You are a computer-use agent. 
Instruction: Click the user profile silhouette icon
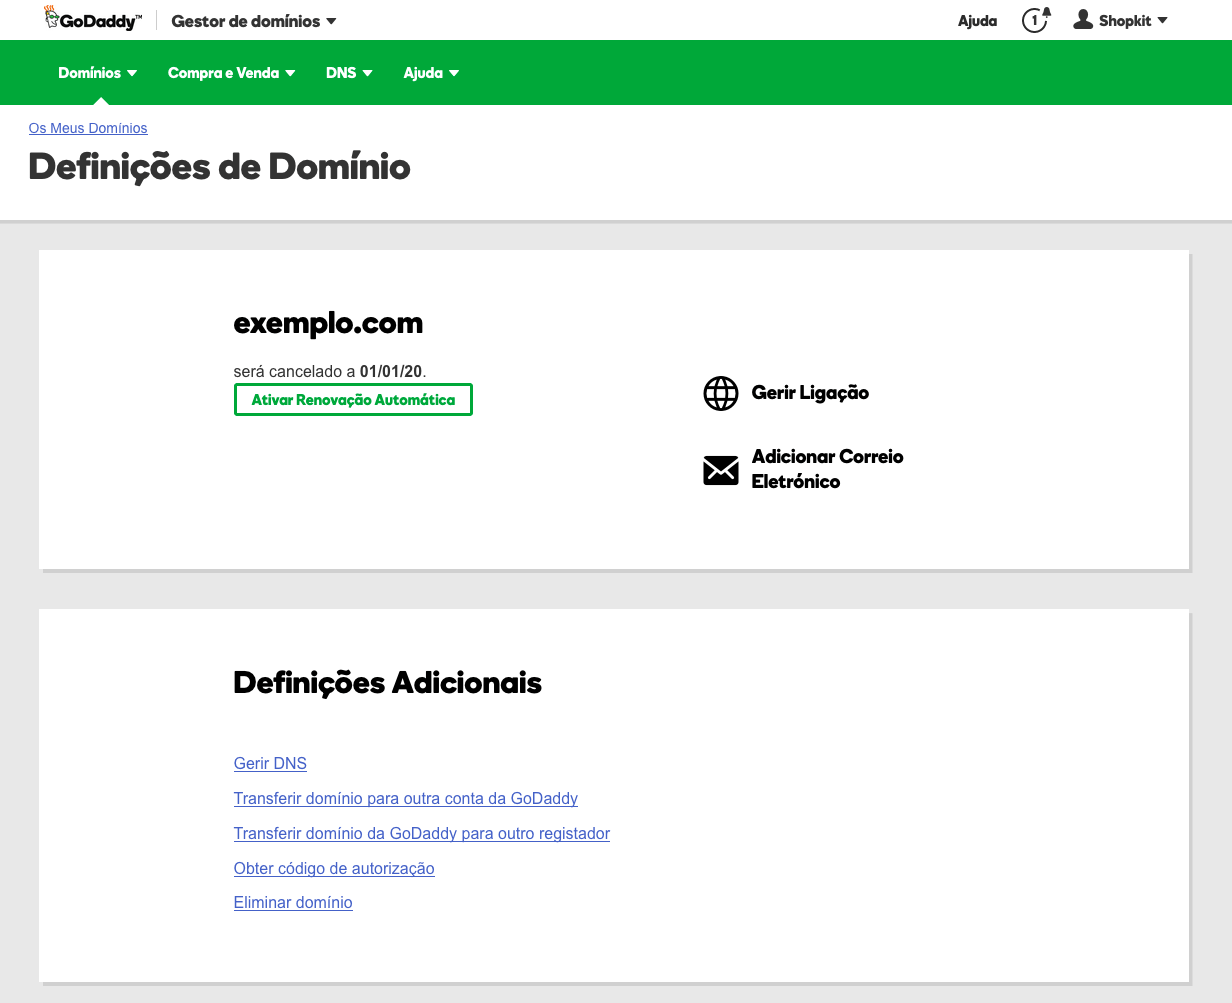point(1083,20)
